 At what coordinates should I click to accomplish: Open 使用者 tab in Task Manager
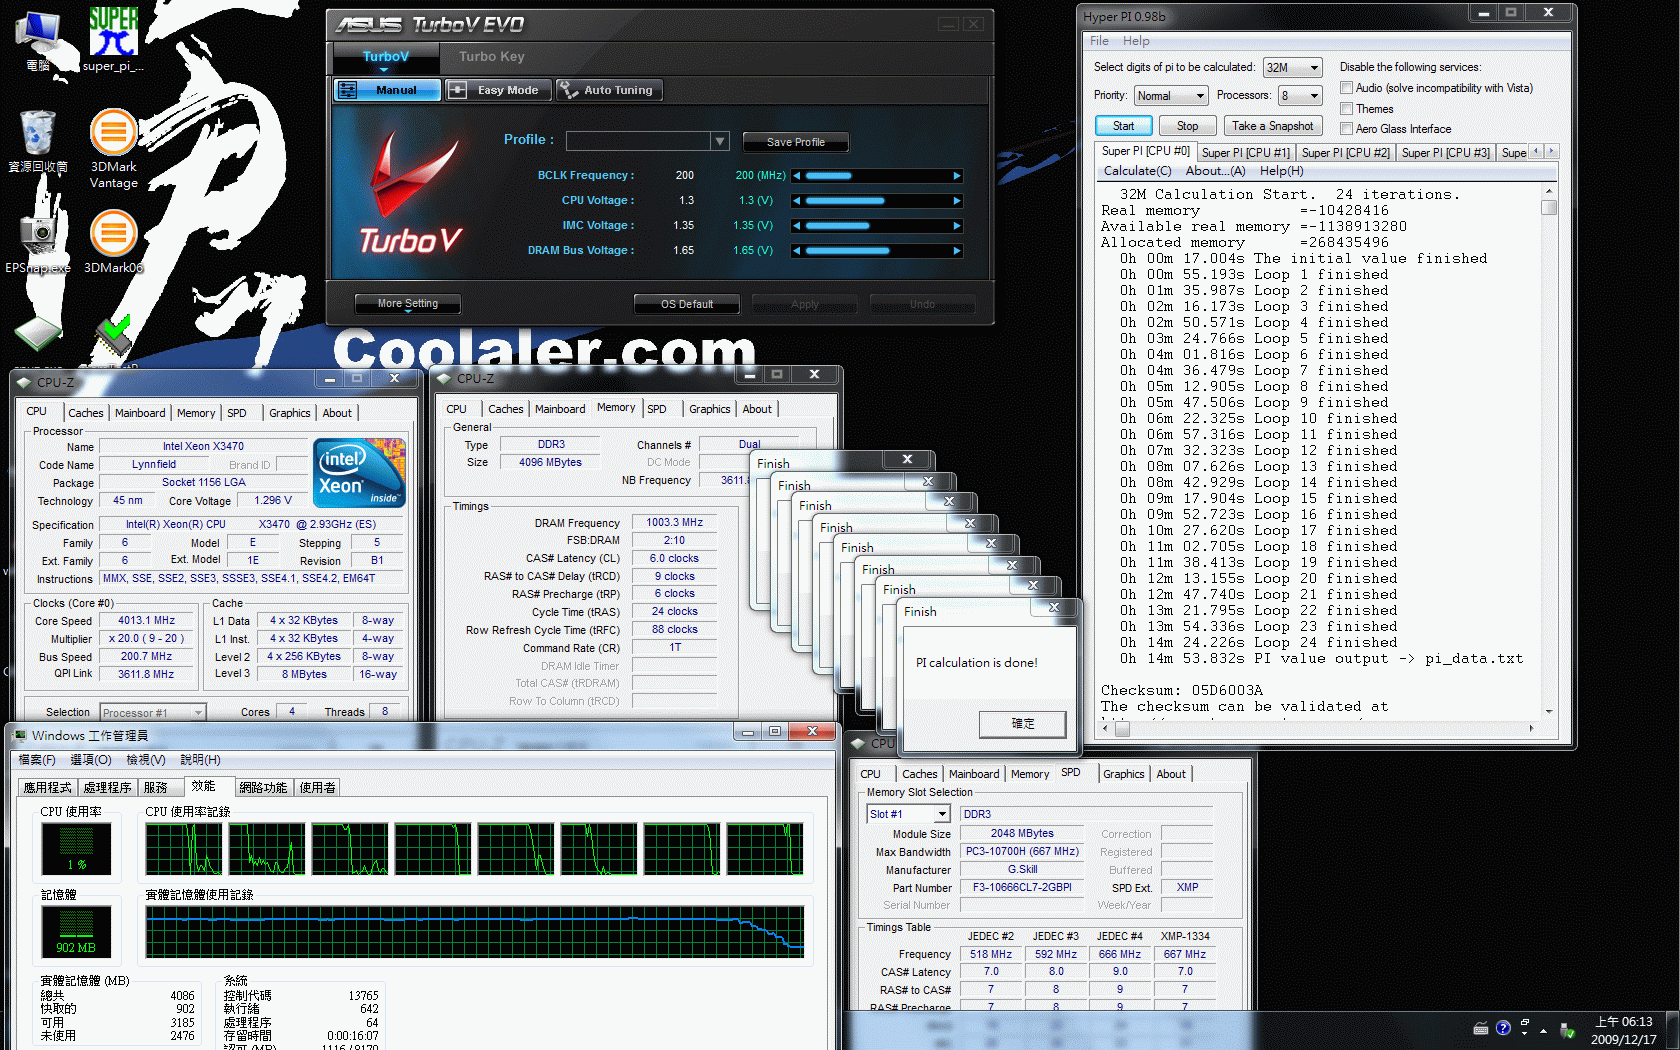(x=317, y=788)
